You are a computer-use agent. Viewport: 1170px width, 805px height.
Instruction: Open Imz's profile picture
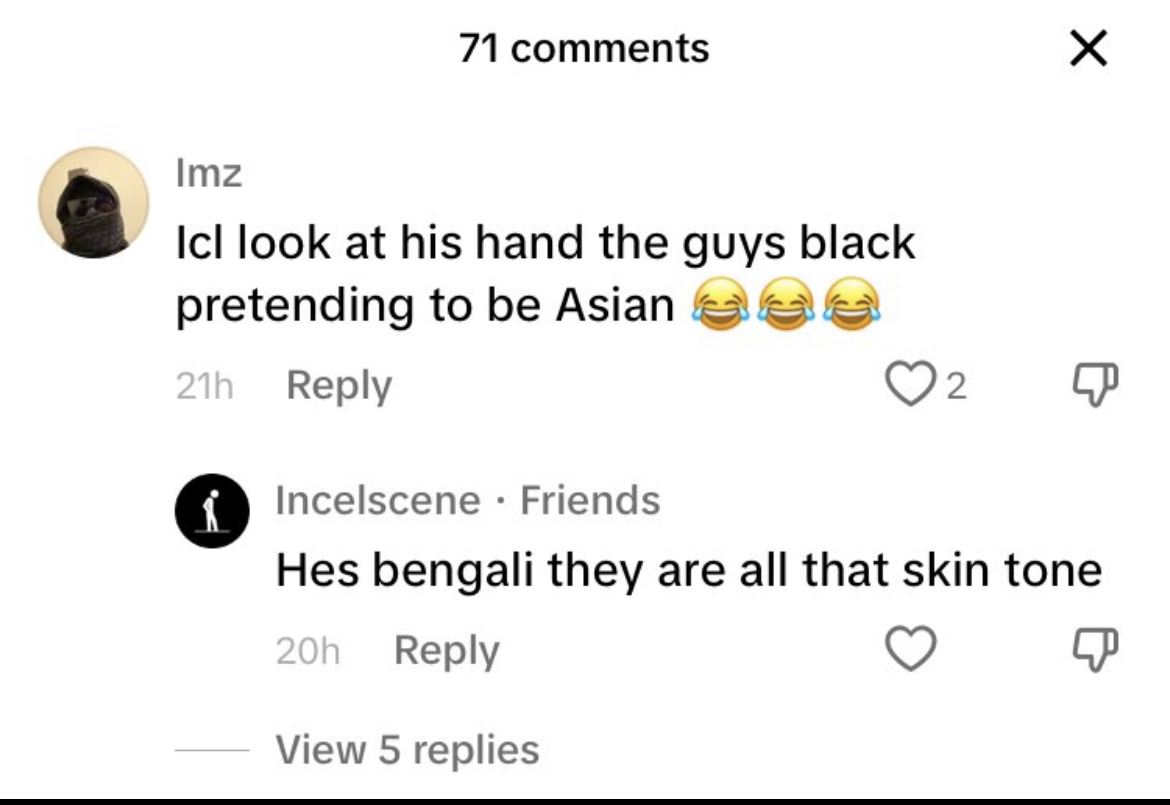click(x=94, y=202)
